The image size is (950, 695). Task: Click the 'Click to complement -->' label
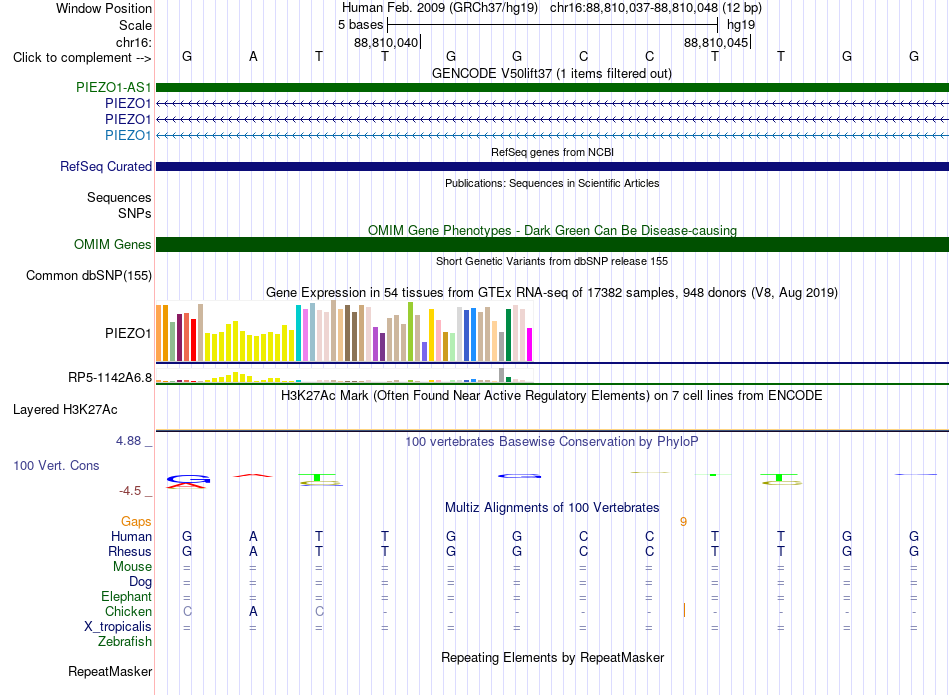[82, 58]
